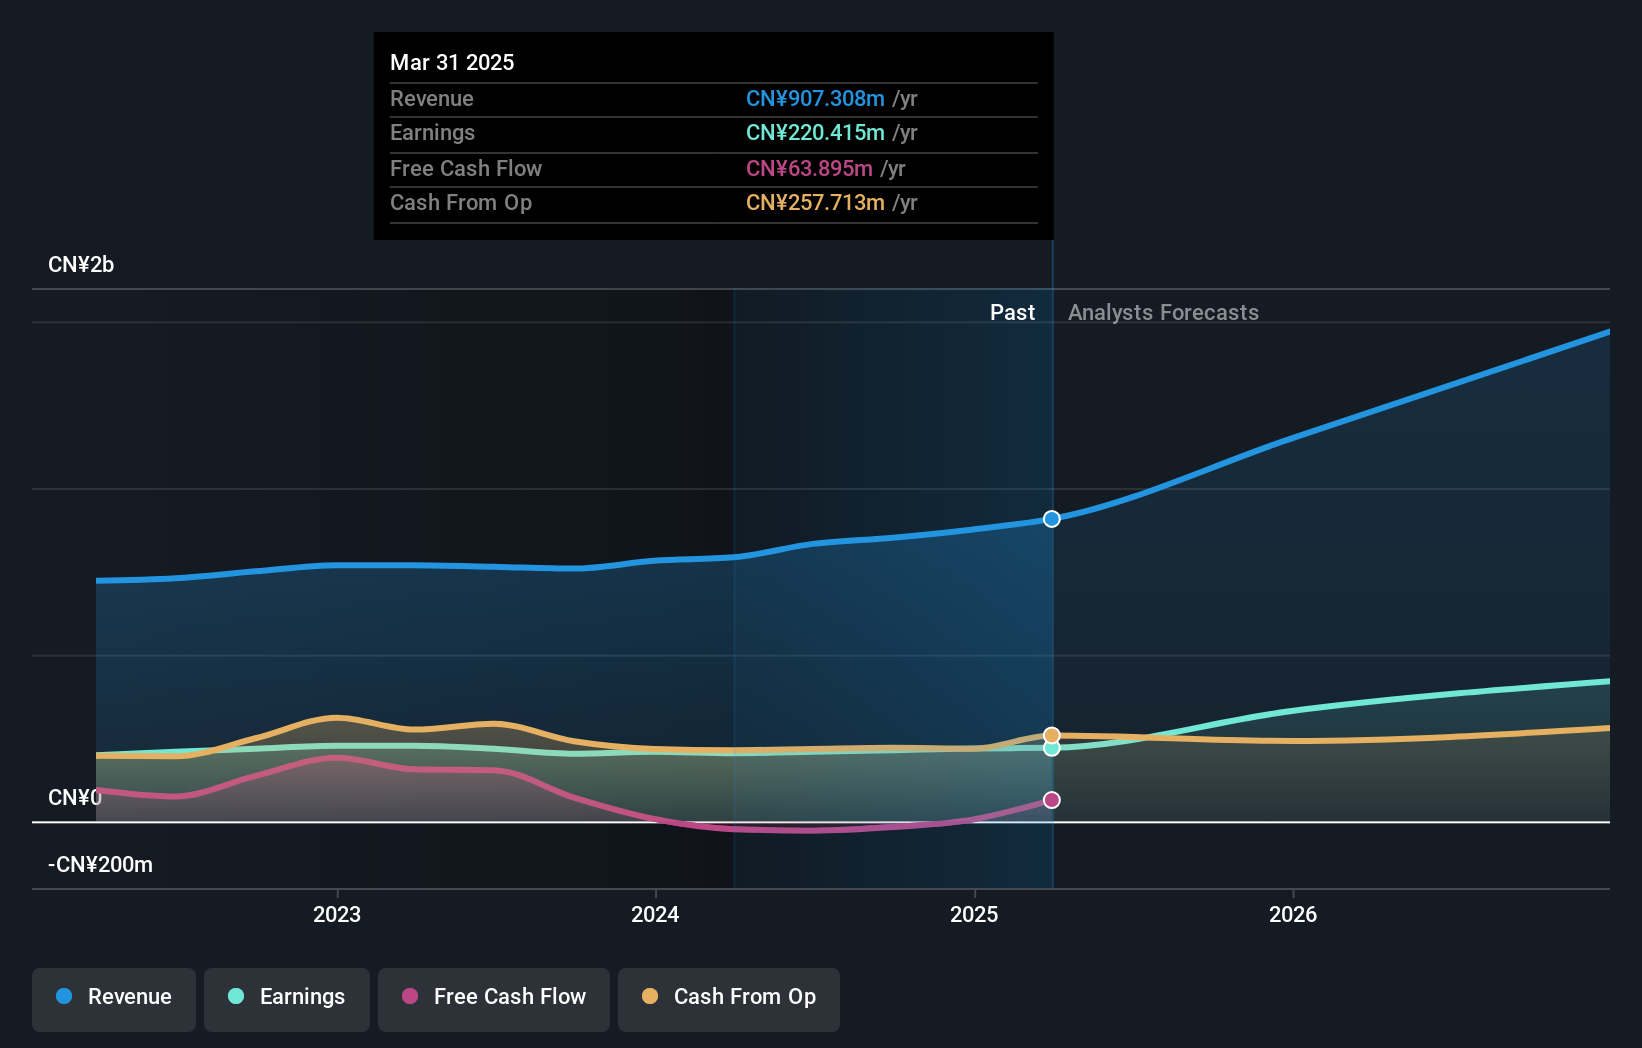Click the tooltip value CN¥257.713m
Viewport: 1642px width, 1048px height.
[x=815, y=203]
